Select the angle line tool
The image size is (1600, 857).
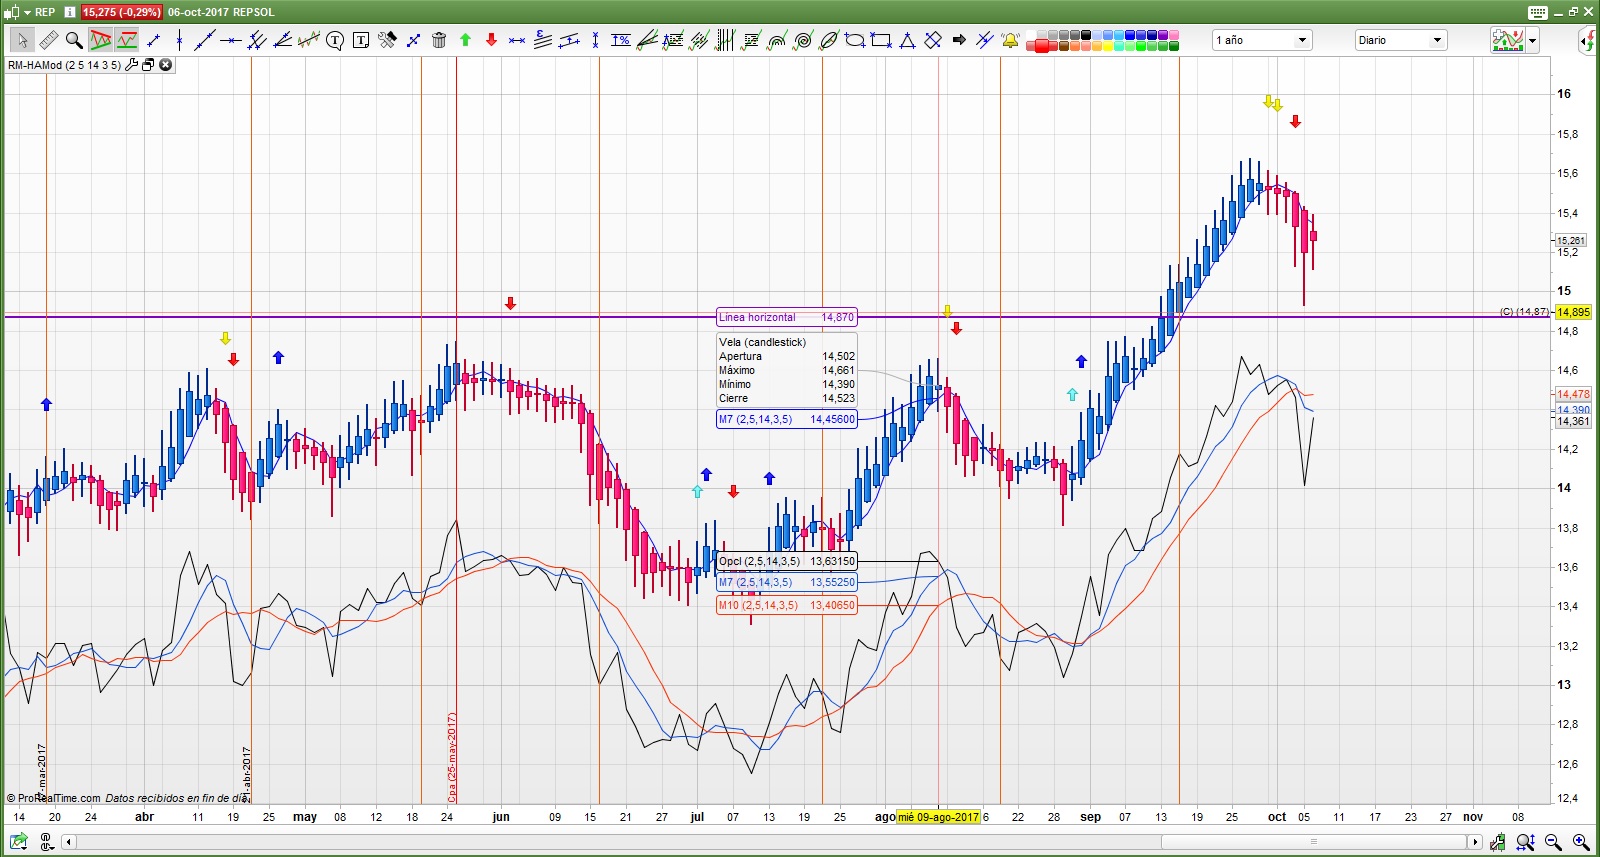point(283,40)
